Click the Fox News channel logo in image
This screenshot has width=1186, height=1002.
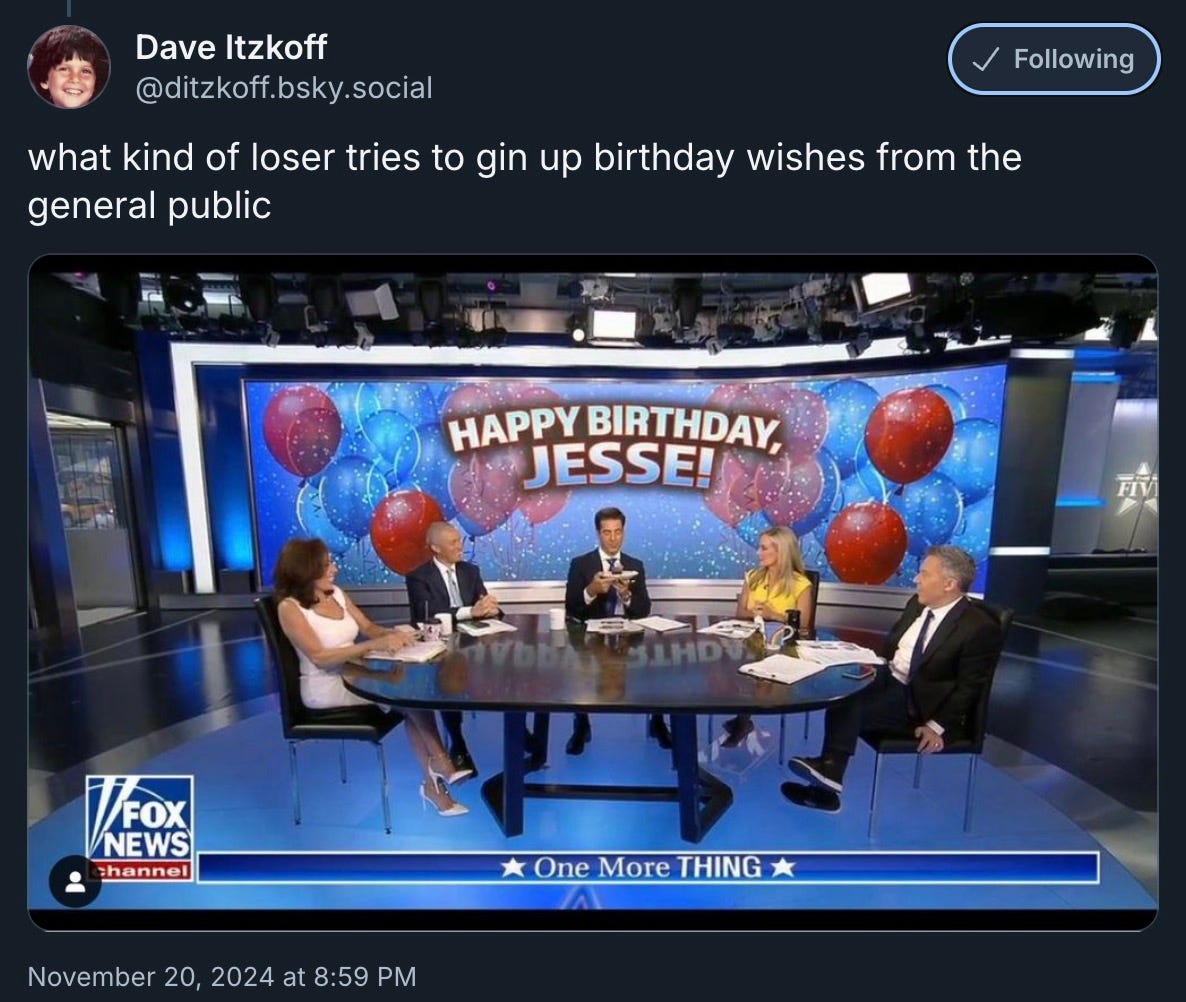(x=140, y=828)
